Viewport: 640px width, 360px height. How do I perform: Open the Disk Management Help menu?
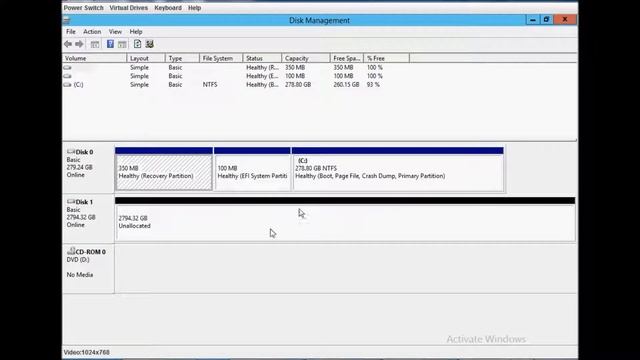pos(136,31)
